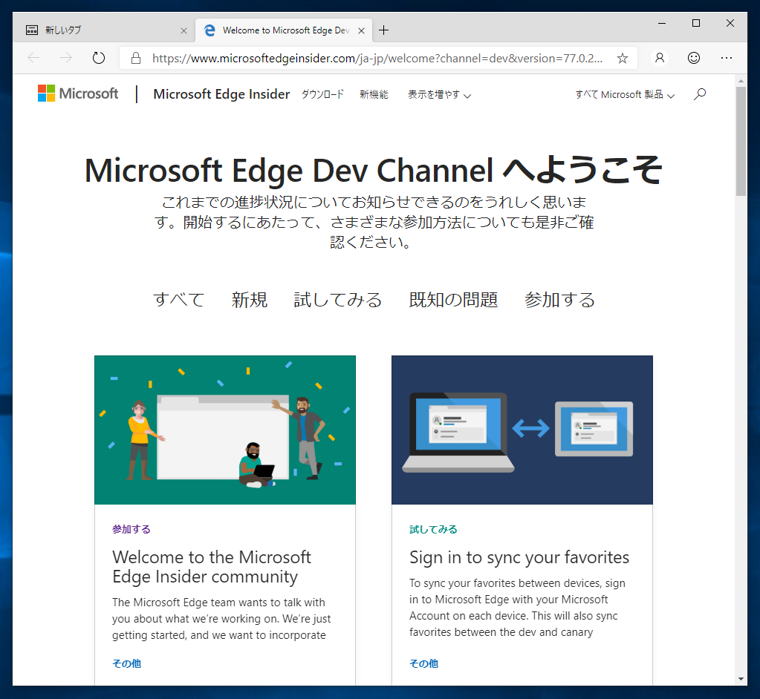Click the device sync card image

pyautogui.click(x=522, y=430)
